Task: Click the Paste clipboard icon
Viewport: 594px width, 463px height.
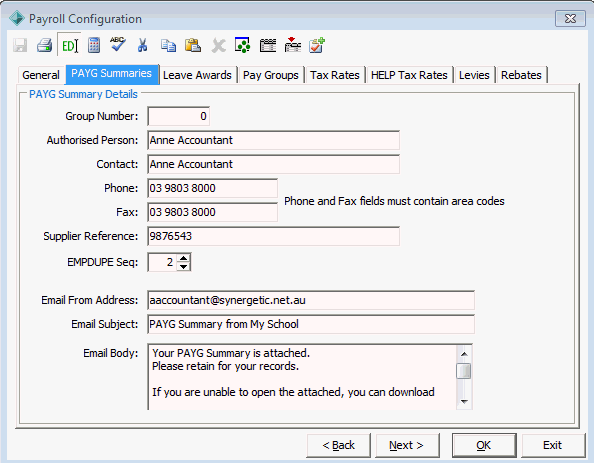Action: coord(193,45)
